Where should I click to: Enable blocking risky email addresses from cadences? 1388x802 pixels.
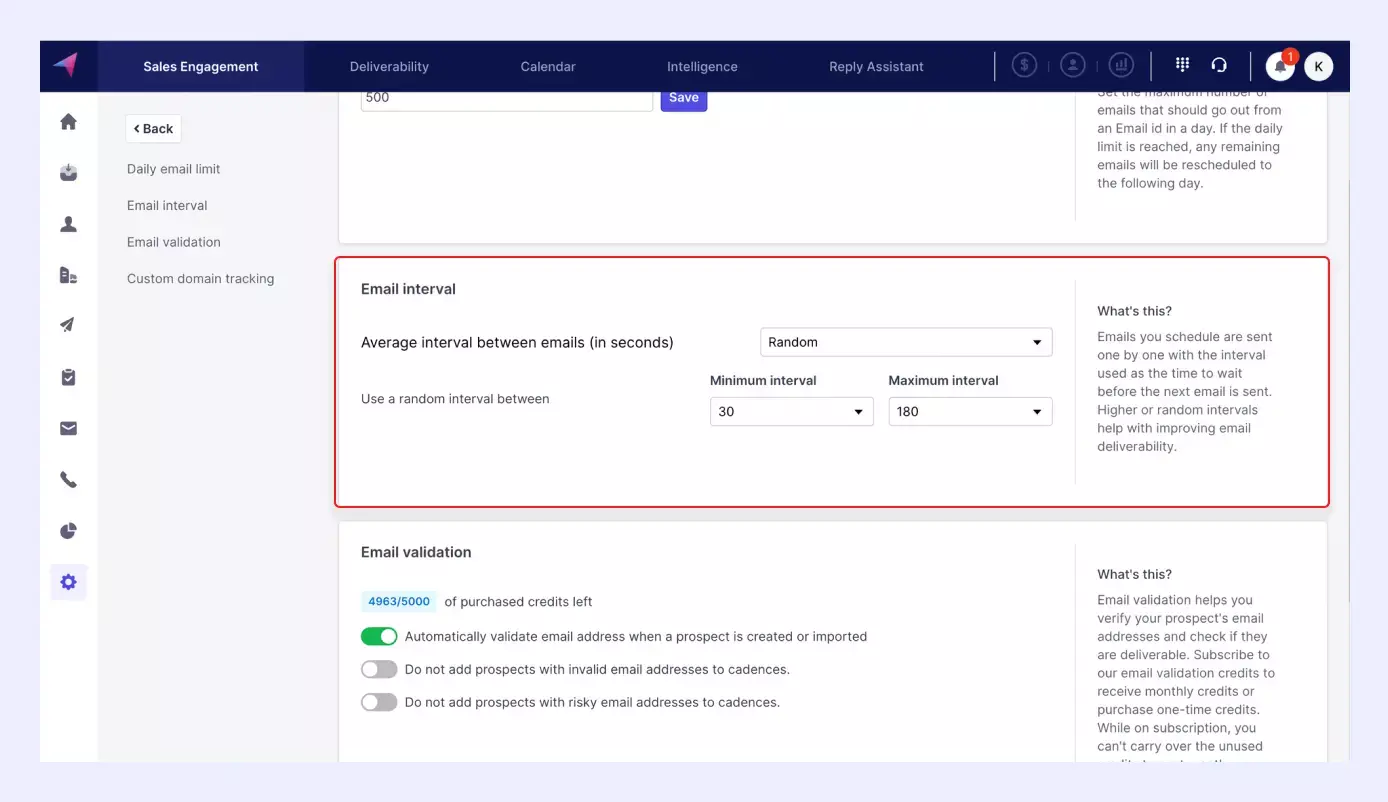pyautogui.click(x=379, y=702)
